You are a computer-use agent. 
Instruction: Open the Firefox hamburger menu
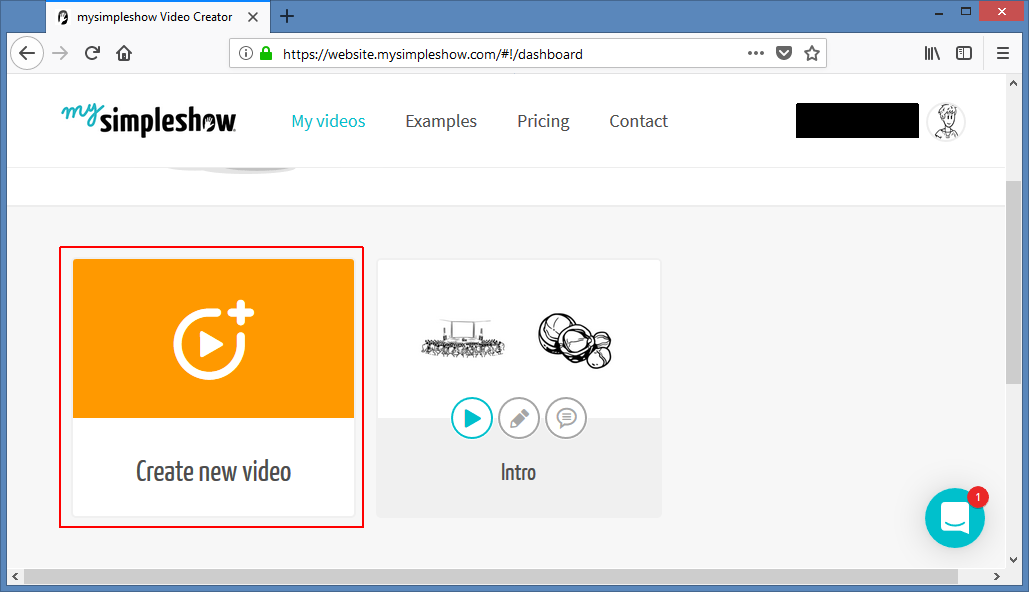[x=1003, y=54]
